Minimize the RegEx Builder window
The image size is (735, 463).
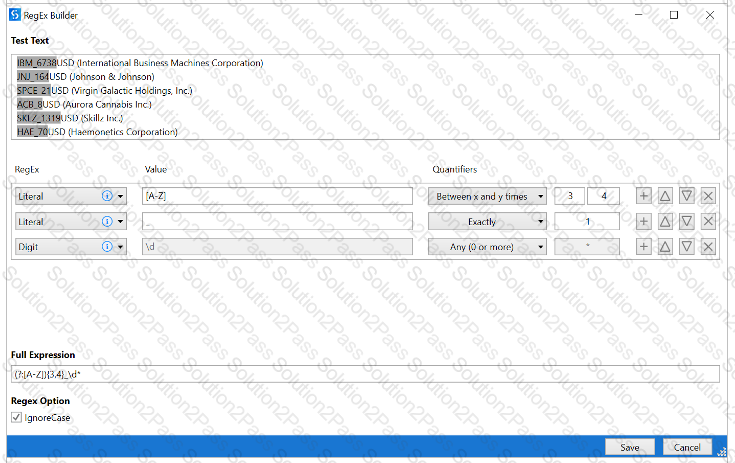click(638, 15)
